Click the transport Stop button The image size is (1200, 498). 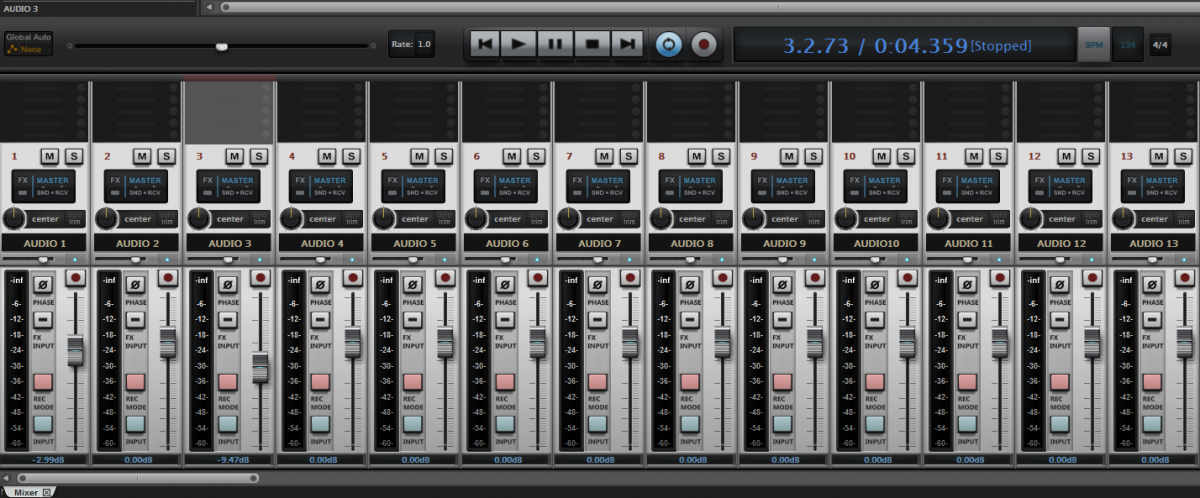592,44
